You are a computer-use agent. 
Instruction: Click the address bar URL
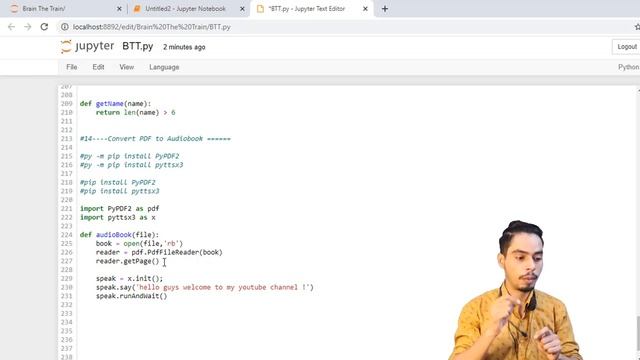point(151,27)
